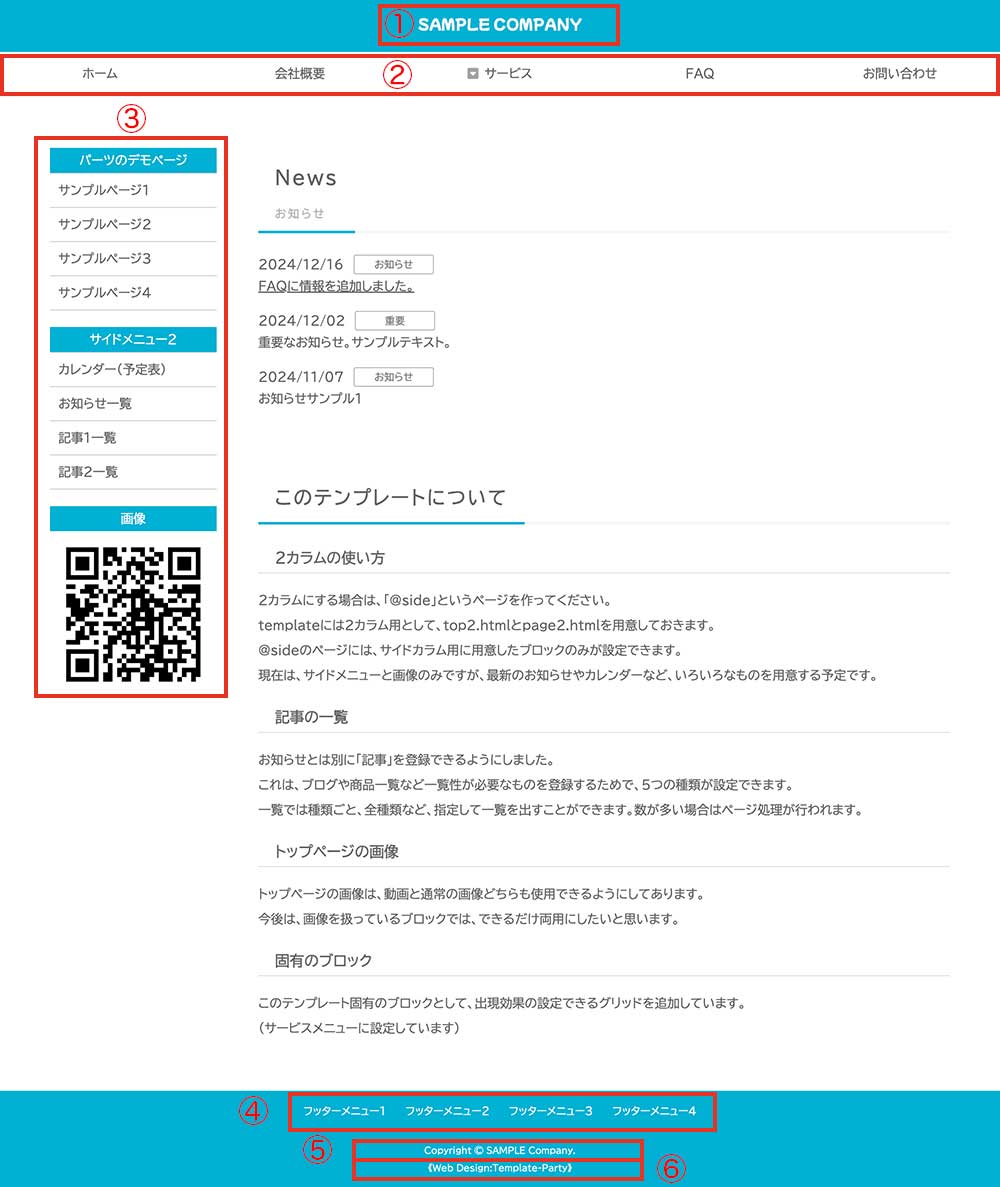
Task: Open フッターメニュー3 footer link
Action: (550, 1111)
